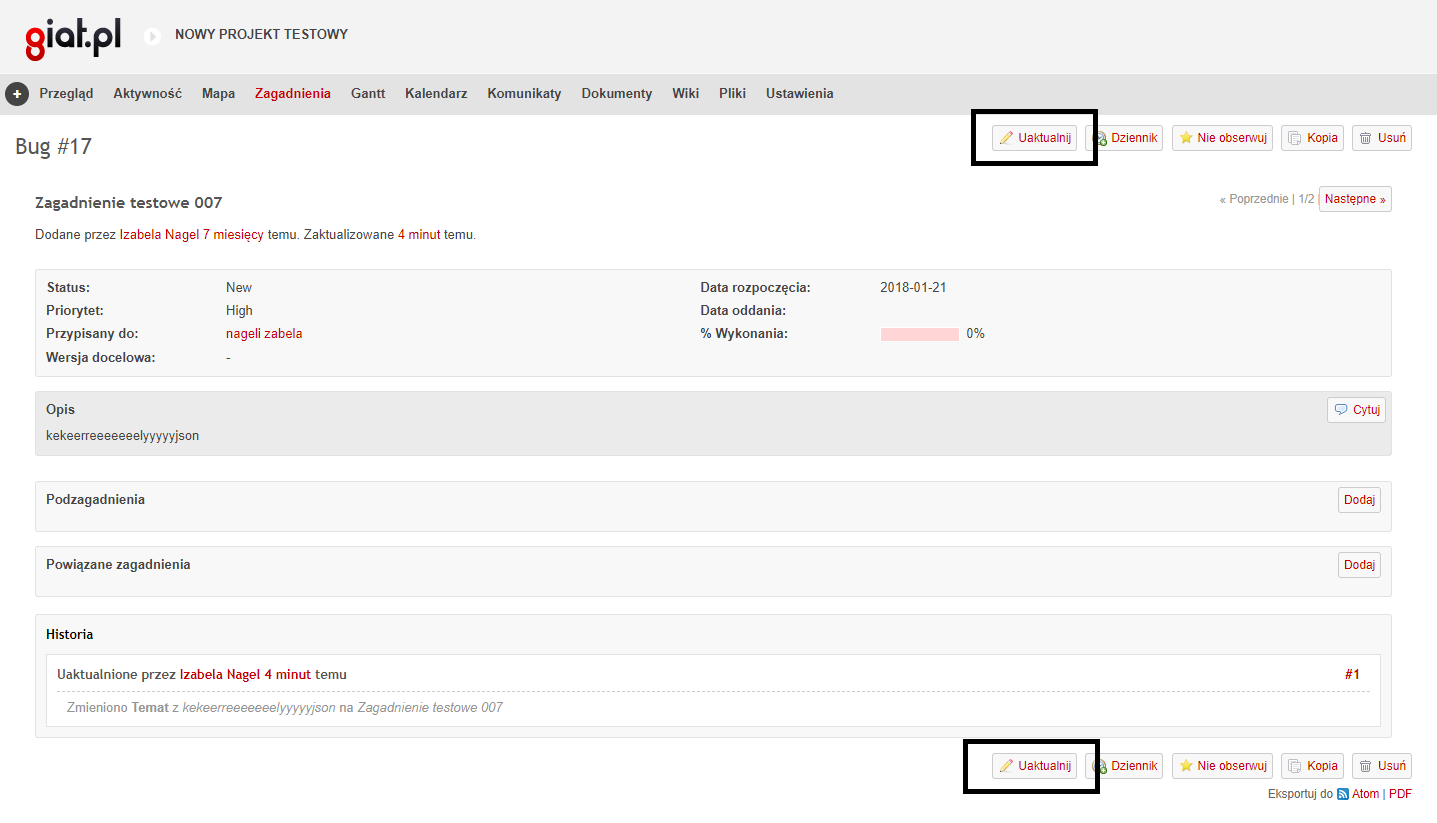Click top Kopia button

pos(1312,138)
